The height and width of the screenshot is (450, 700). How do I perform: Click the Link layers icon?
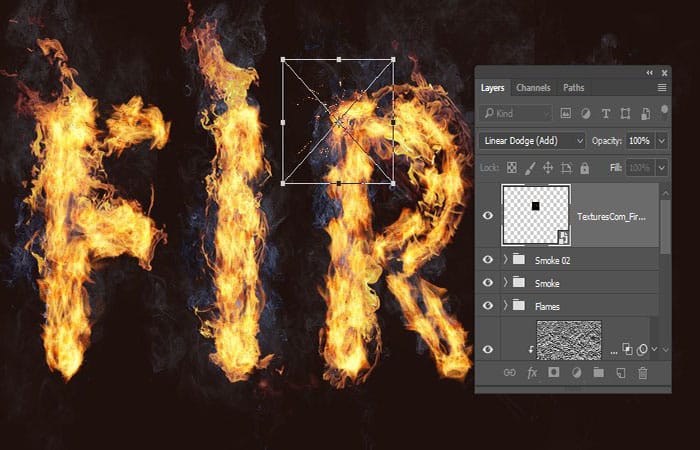tap(509, 373)
